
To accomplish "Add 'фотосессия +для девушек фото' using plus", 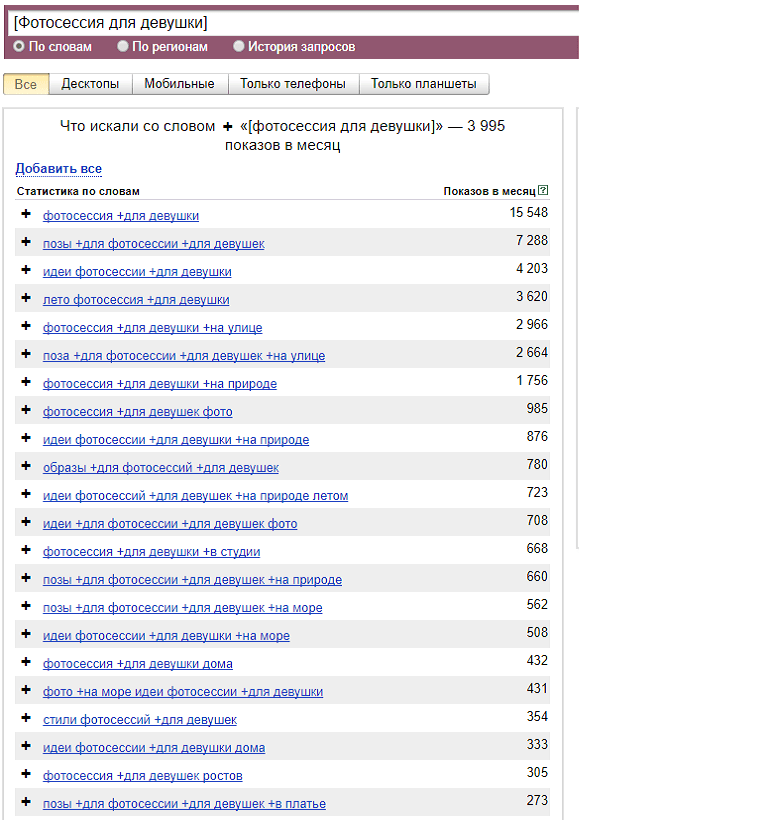I will point(26,410).
